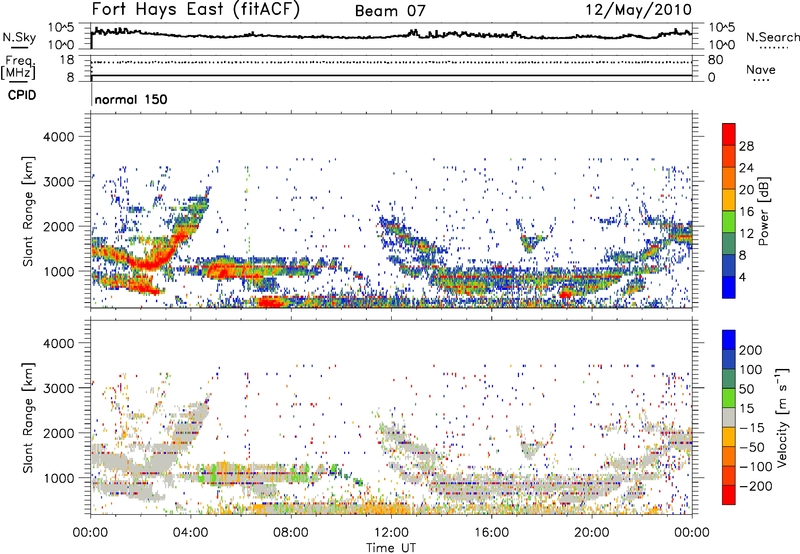Viewport: 800px width, 554px height.
Task: Pick the blue top velocity color segment
Action: [729, 340]
